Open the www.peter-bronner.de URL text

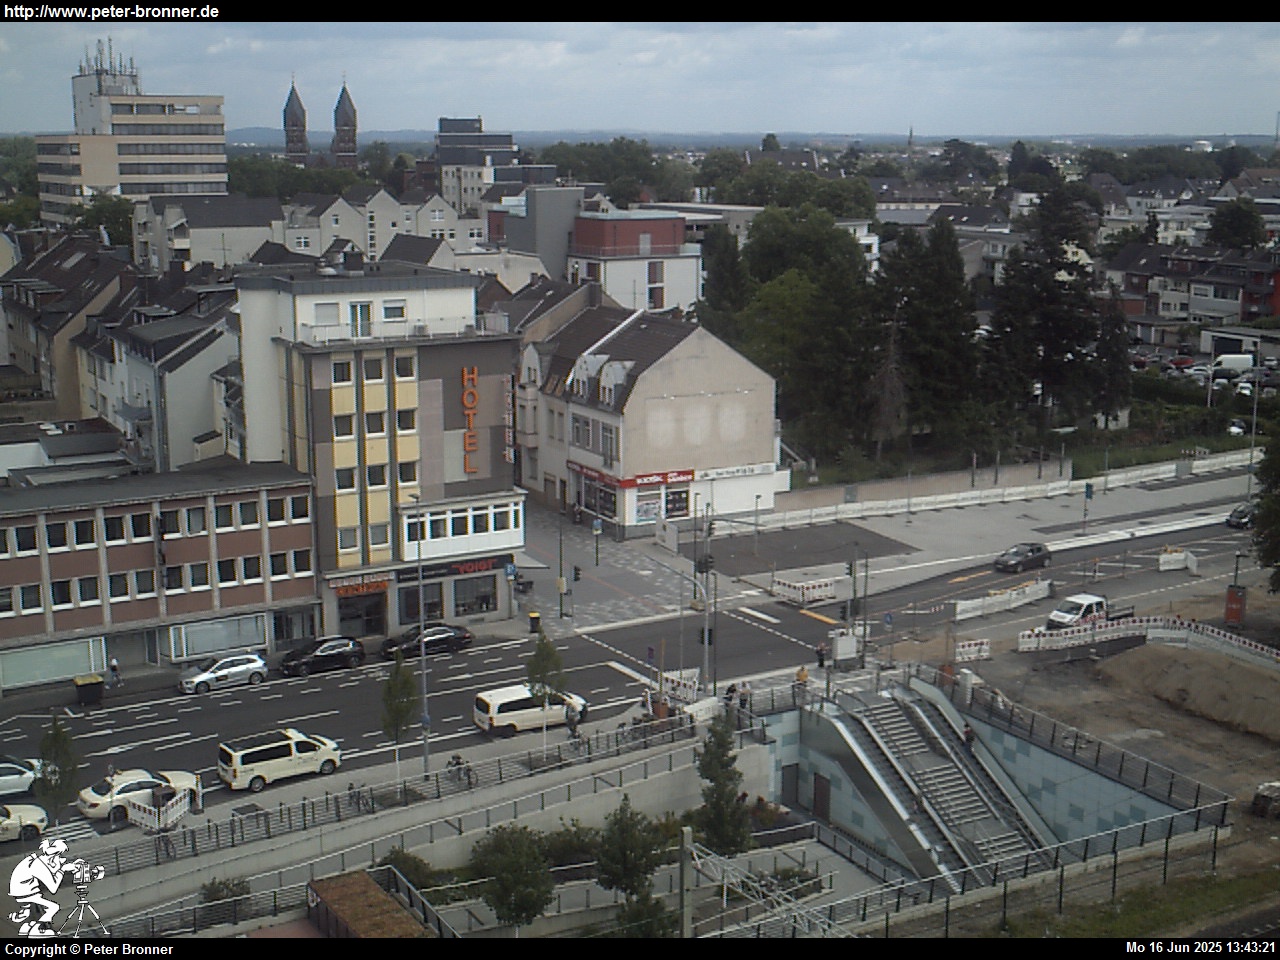click(111, 11)
